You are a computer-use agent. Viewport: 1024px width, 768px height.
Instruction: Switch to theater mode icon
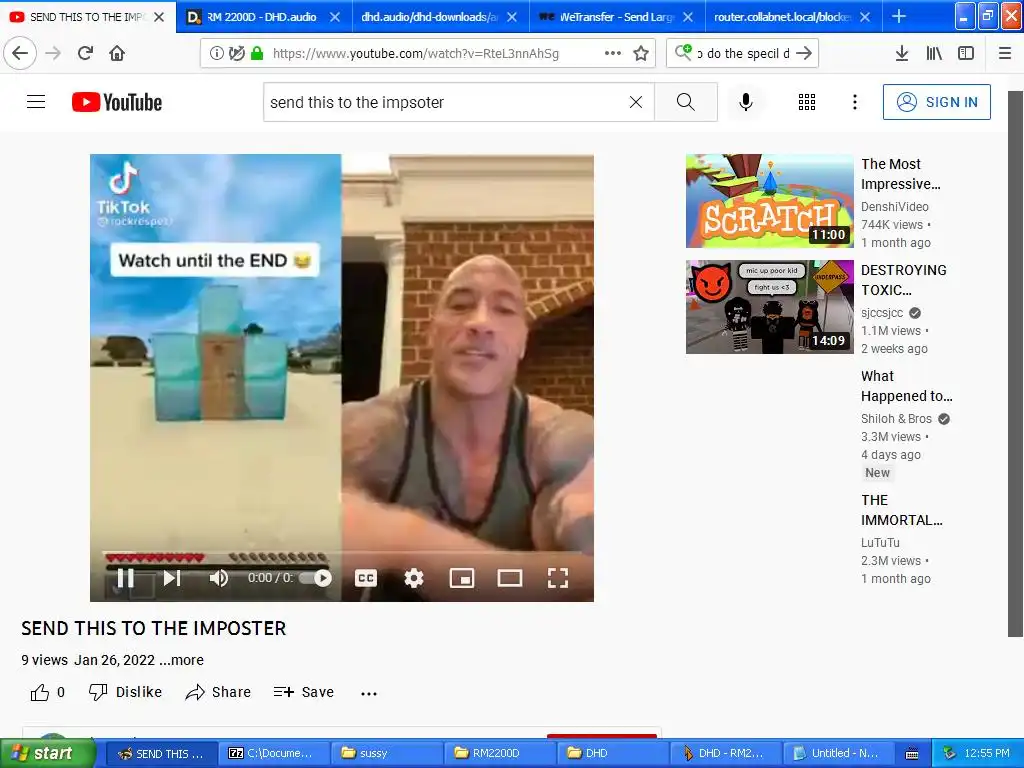click(x=509, y=578)
